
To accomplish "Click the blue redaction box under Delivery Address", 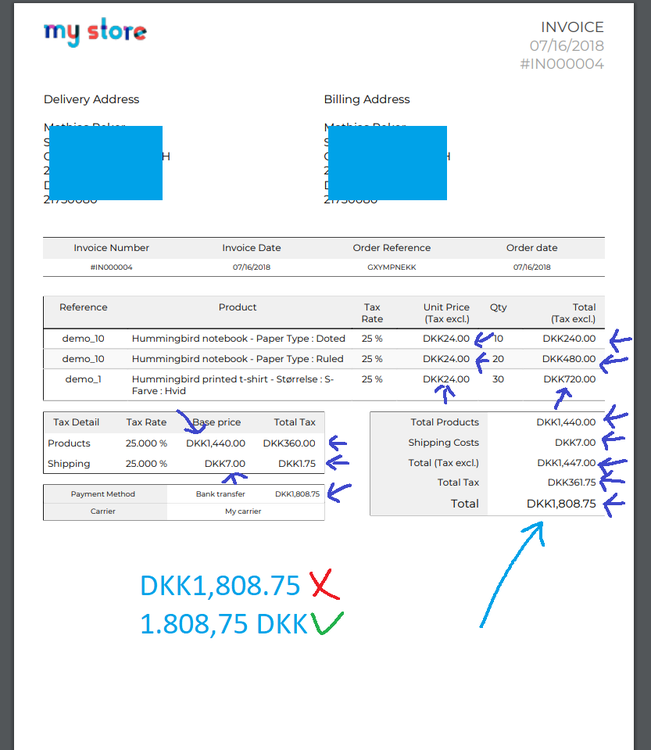I will tap(106, 163).
